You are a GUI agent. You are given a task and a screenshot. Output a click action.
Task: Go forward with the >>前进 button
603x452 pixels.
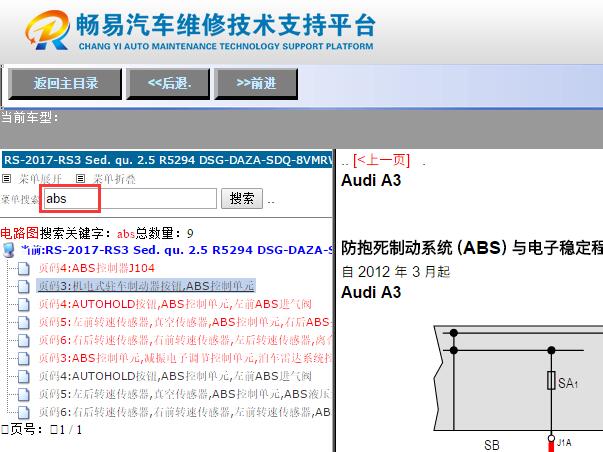pyautogui.click(x=256, y=83)
